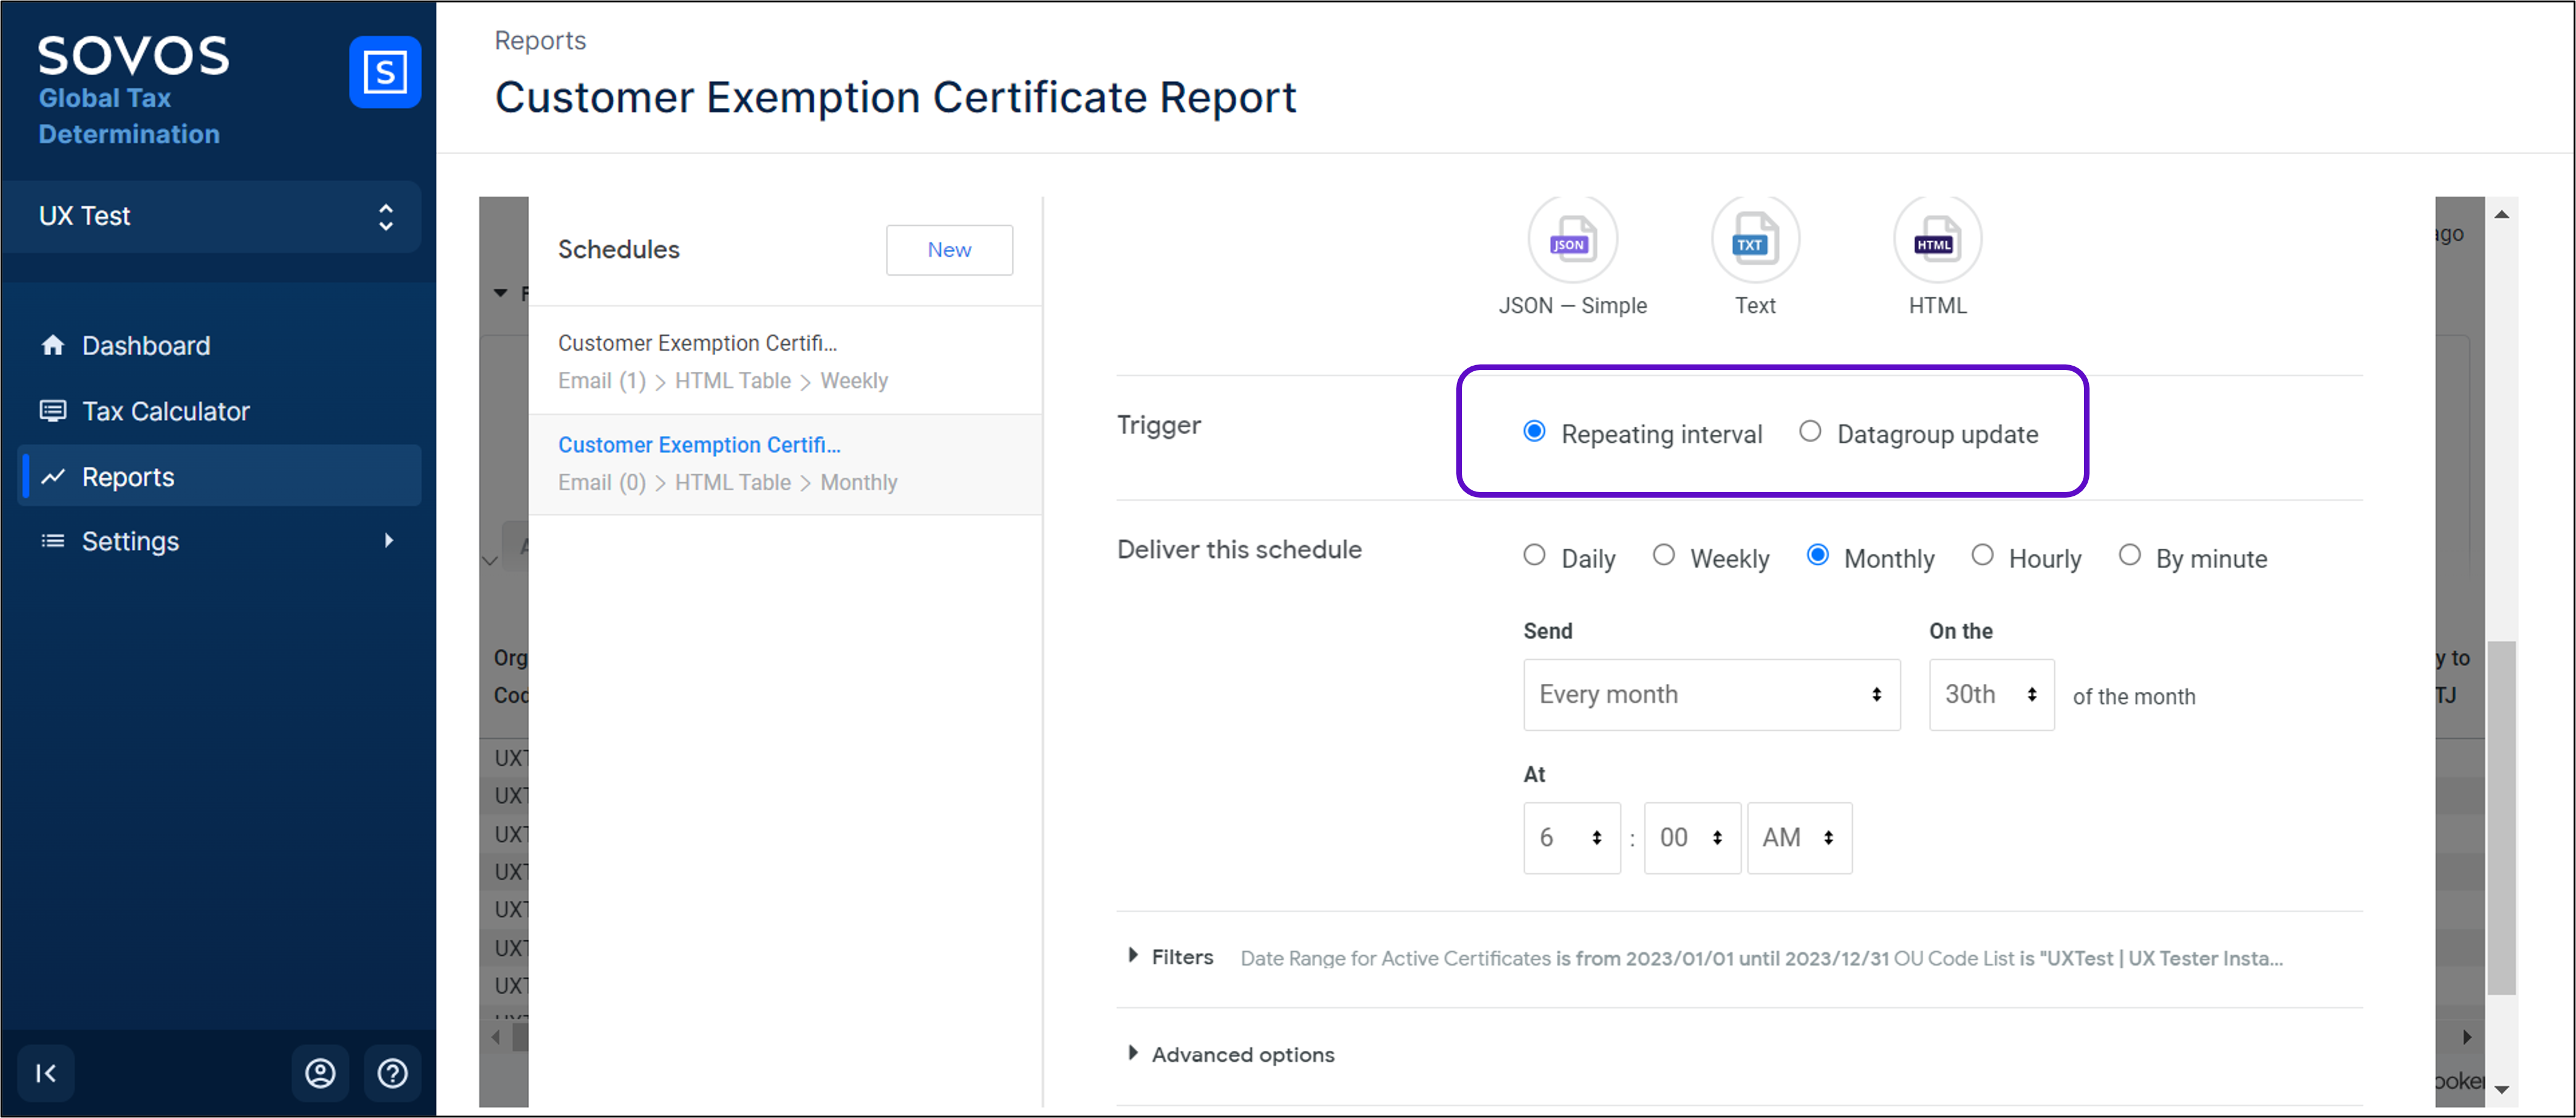Open the UX Test organization selector
This screenshot has height=1118, width=2576.
[x=212, y=216]
